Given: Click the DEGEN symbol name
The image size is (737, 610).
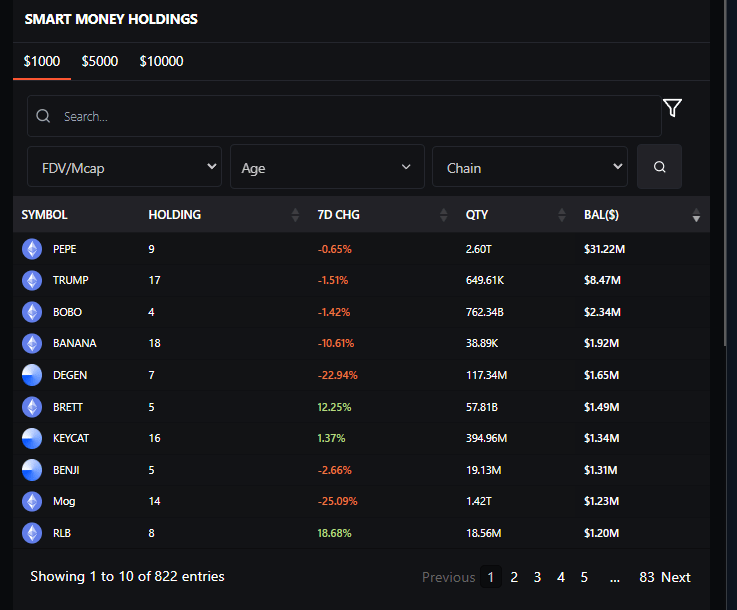Looking at the screenshot, I should pyautogui.click(x=70, y=375).
